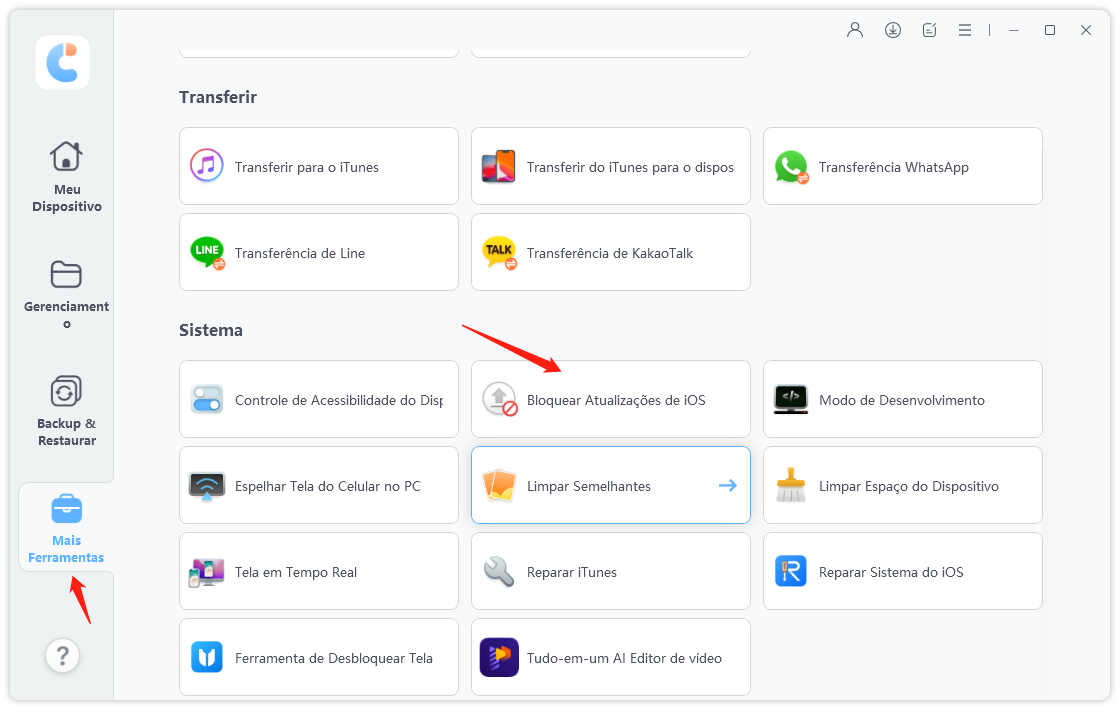Click the wrench Reparar iTunes icon
Viewport: 1120px width, 710px height.
[499, 572]
